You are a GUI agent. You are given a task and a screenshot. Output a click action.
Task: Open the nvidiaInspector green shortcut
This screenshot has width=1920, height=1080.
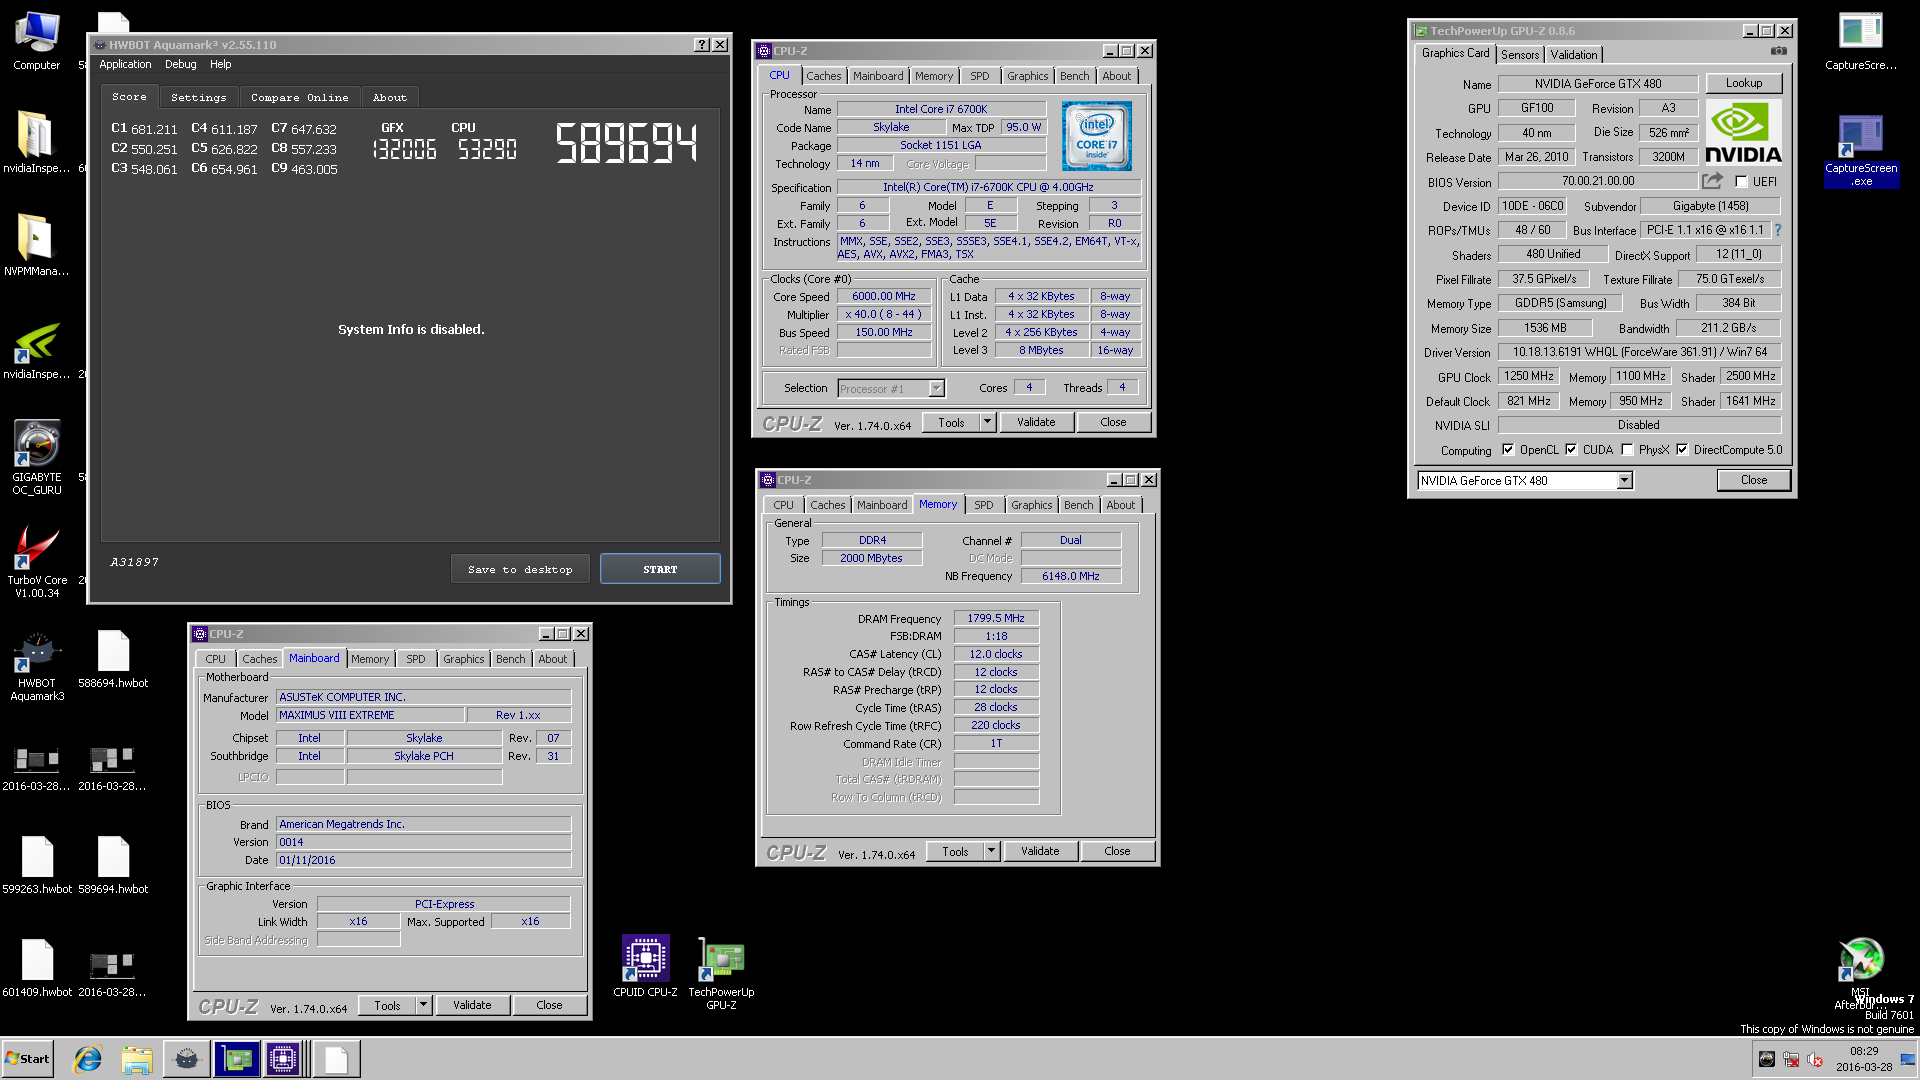coord(37,350)
